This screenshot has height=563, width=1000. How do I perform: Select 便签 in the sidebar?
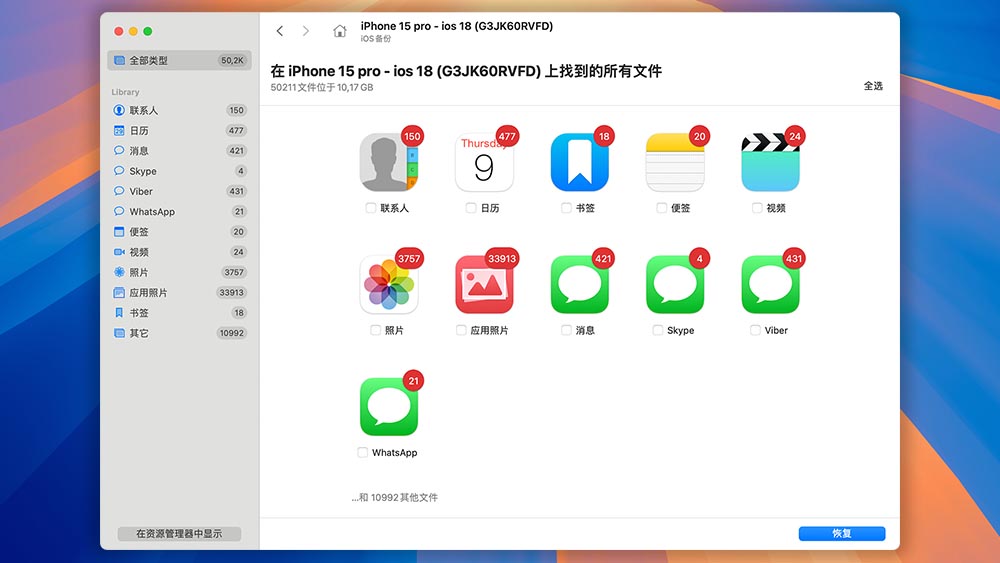click(179, 231)
